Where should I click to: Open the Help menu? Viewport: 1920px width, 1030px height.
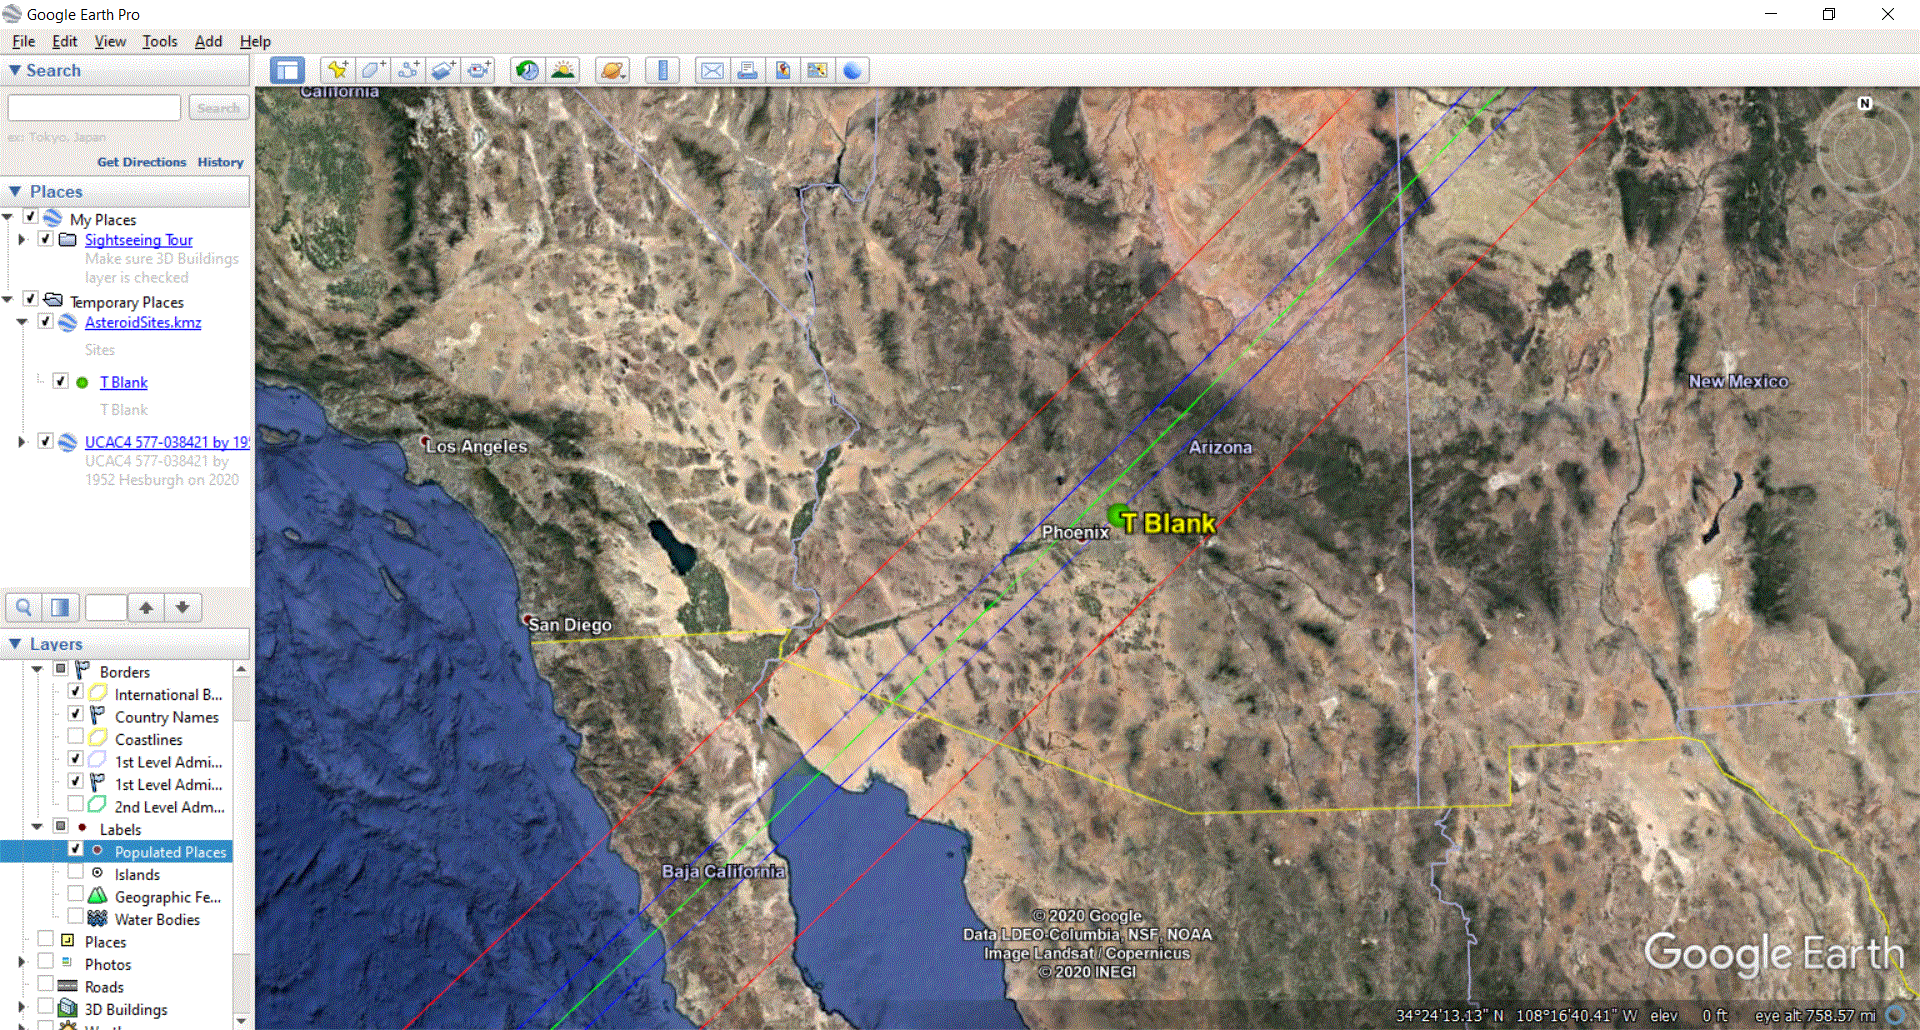click(x=255, y=41)
